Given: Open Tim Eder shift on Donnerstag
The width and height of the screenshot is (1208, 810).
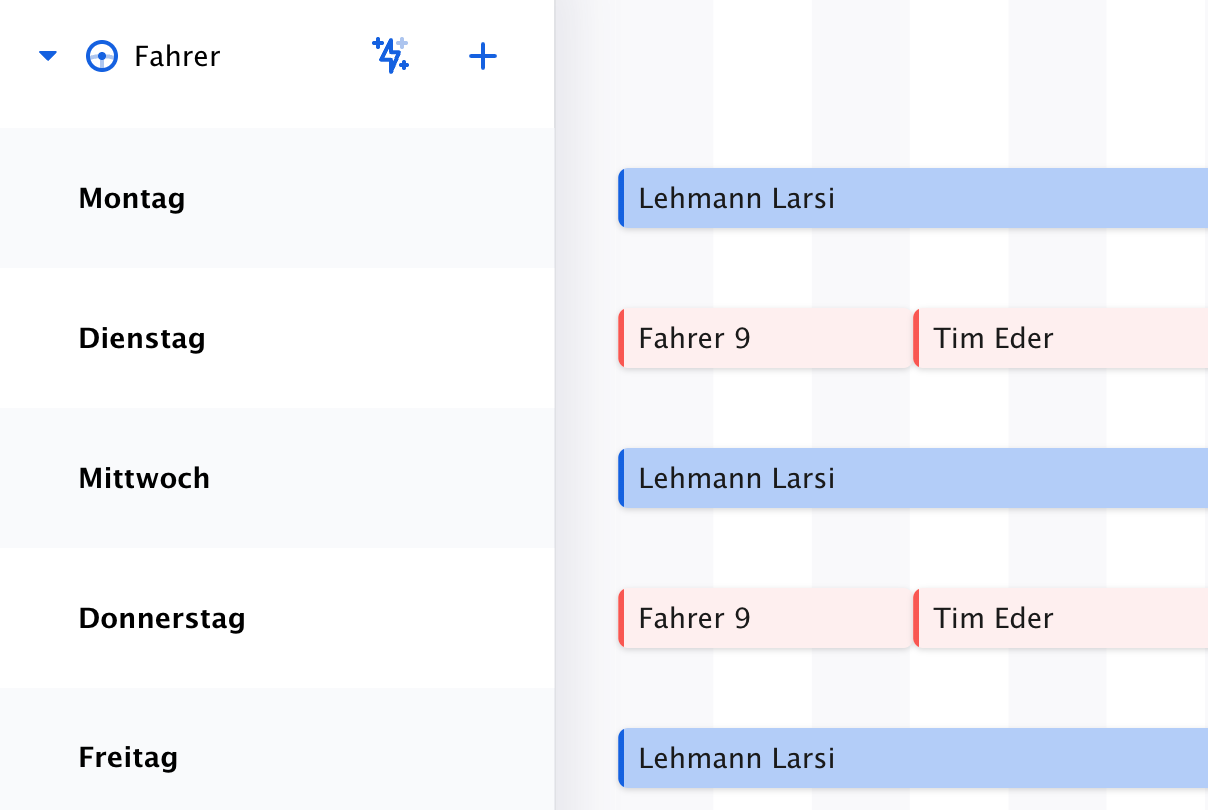Looking at the screenshot, I should 1060,618.
